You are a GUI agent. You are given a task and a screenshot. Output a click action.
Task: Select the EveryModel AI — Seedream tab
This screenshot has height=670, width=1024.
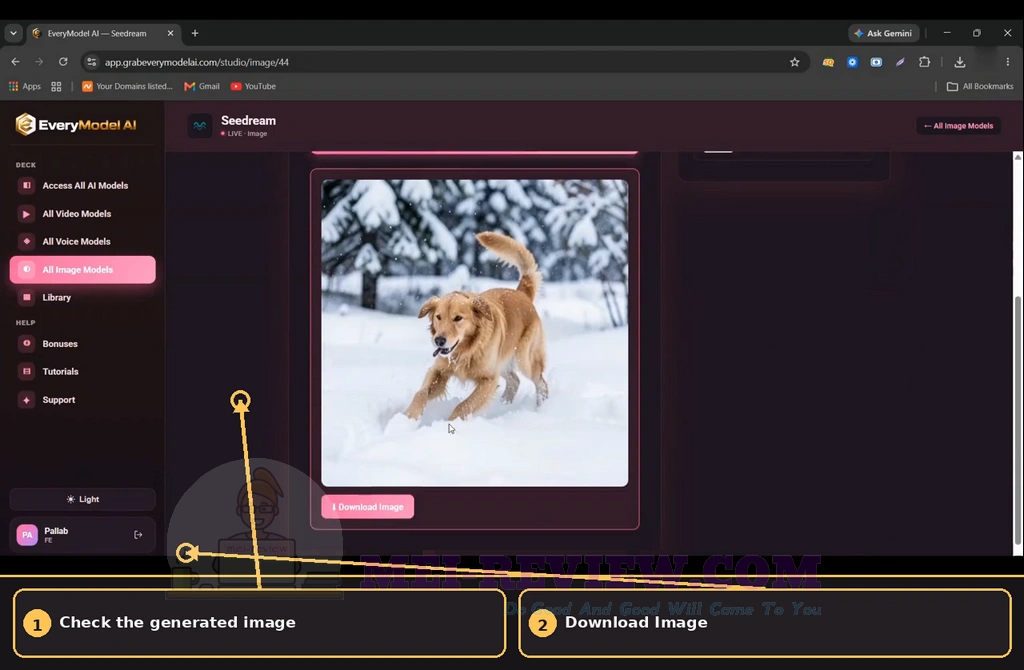103,33
